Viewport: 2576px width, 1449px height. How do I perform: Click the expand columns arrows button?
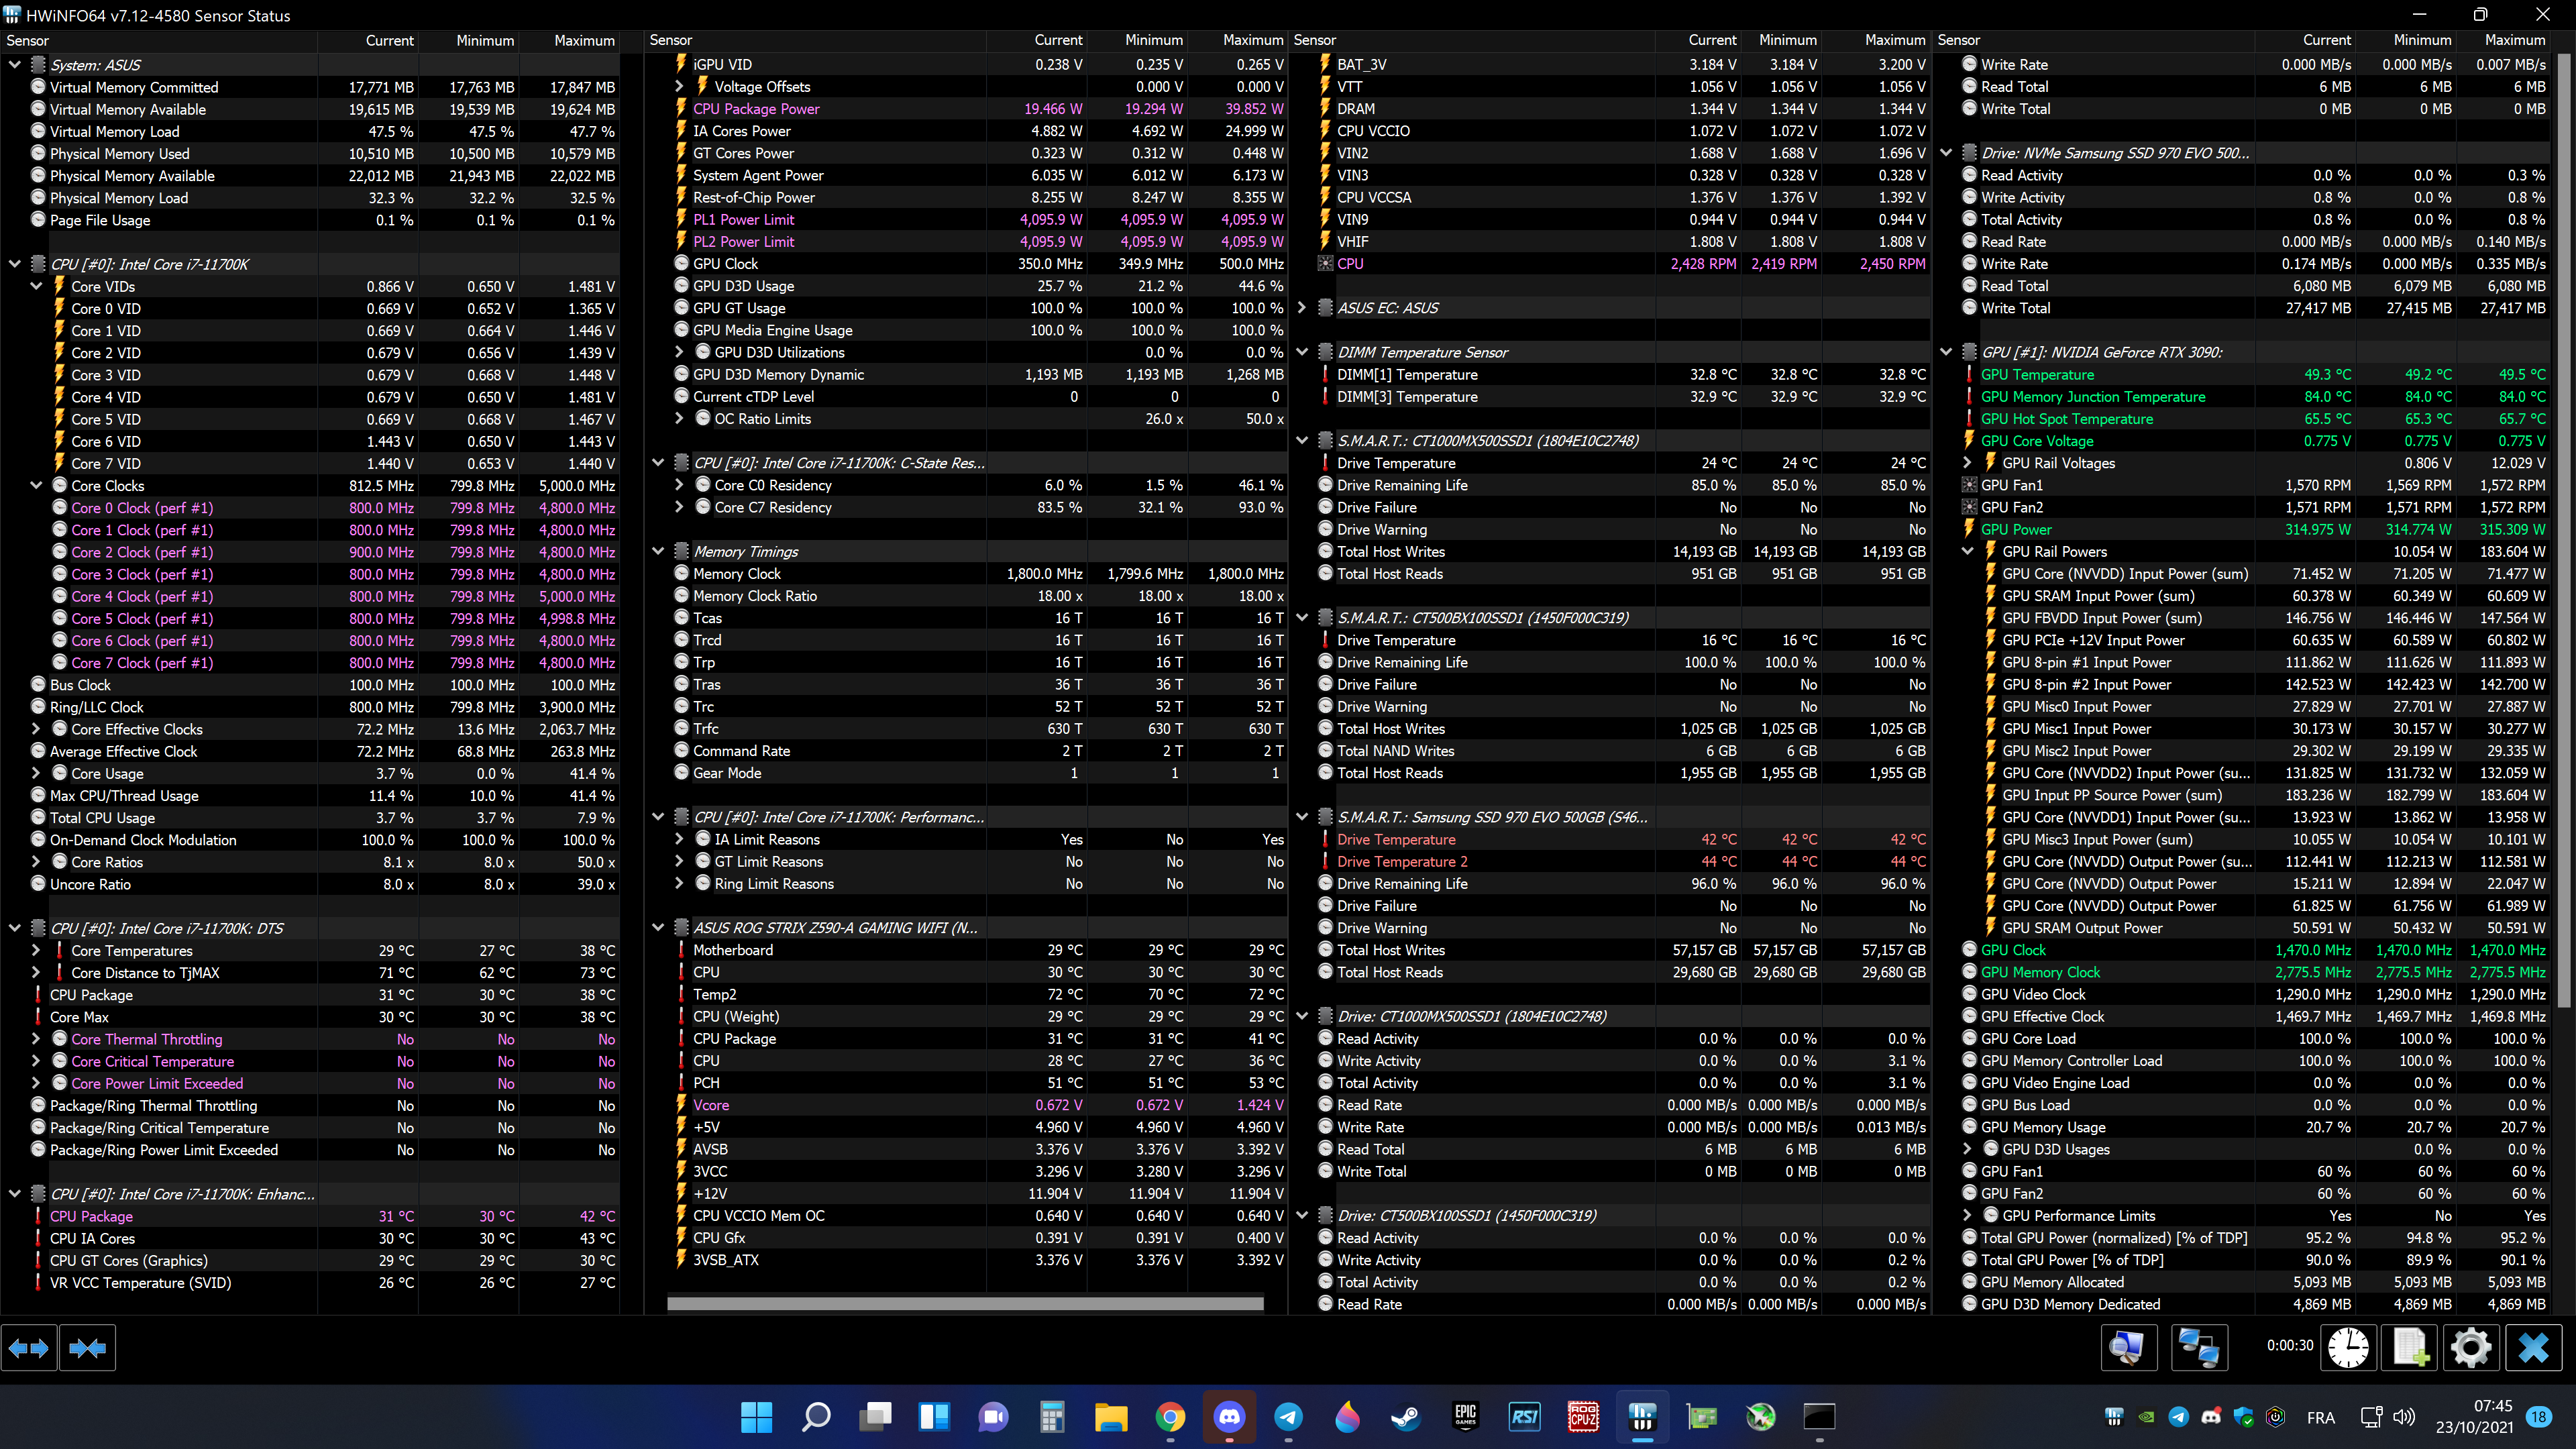(28, 1348)
